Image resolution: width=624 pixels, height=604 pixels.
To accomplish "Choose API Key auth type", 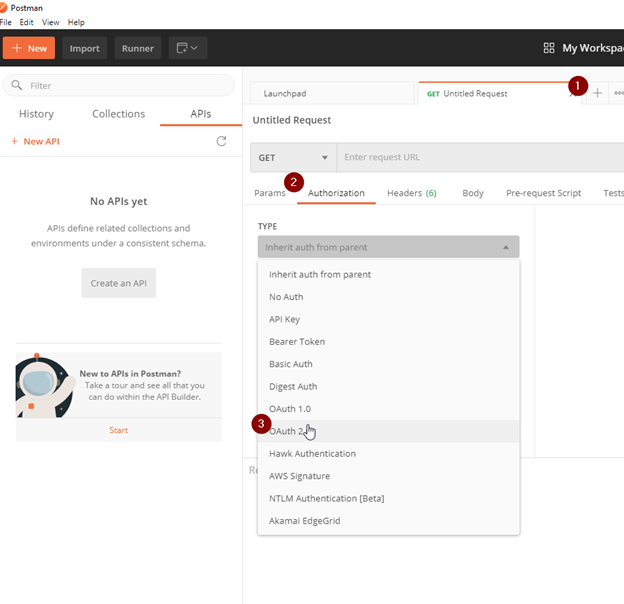I will 388,319.
